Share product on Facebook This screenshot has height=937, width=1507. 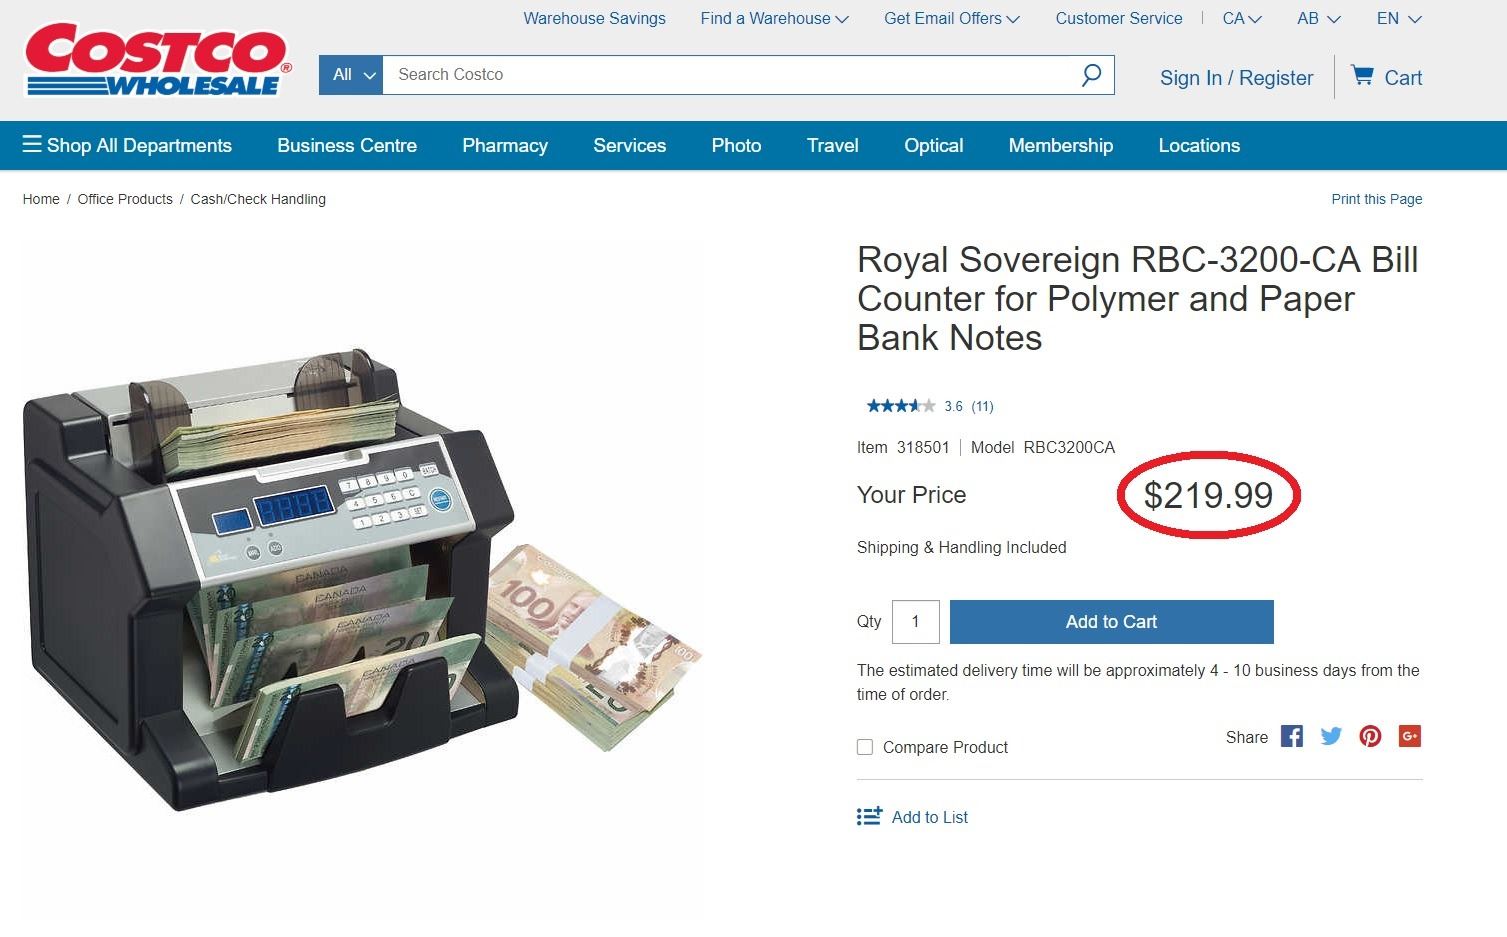point(1292,737)
